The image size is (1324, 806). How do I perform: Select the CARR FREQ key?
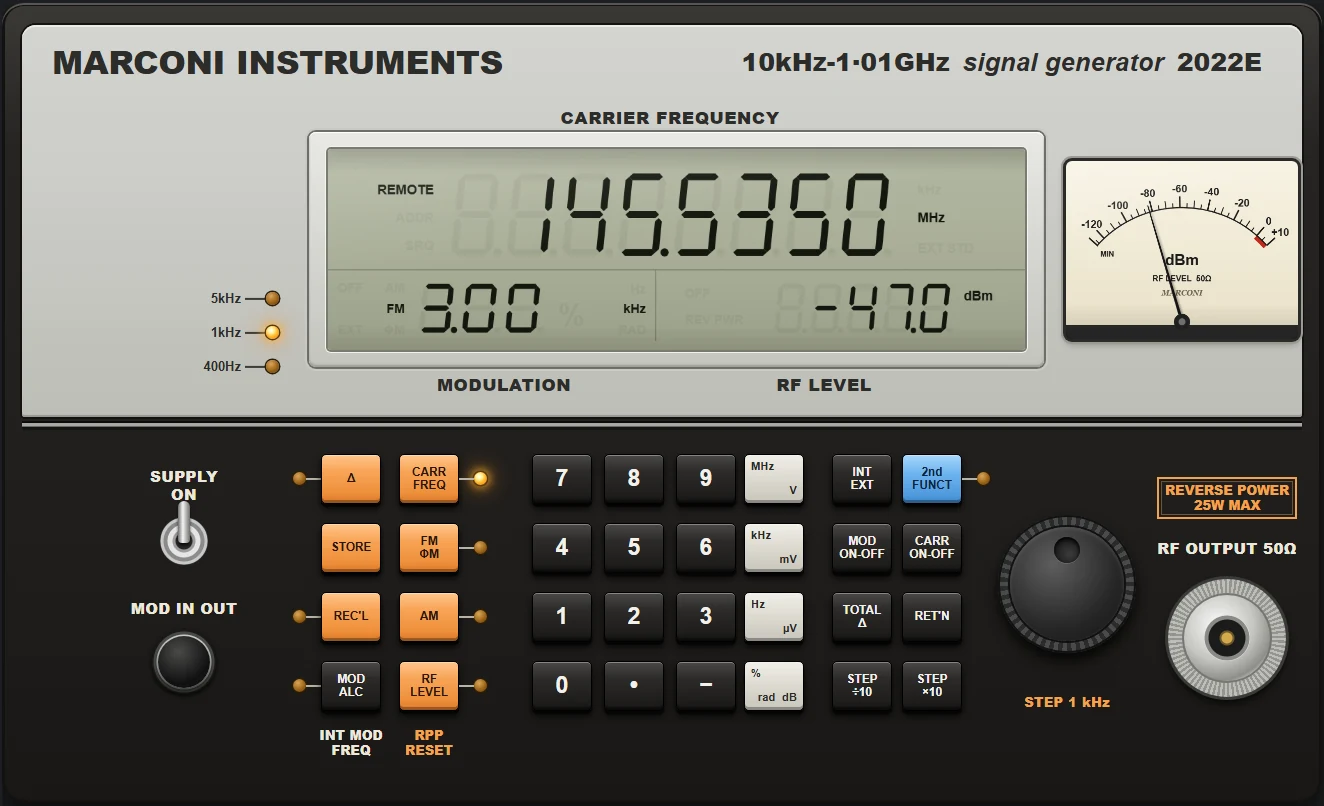[x=429, y=478]
